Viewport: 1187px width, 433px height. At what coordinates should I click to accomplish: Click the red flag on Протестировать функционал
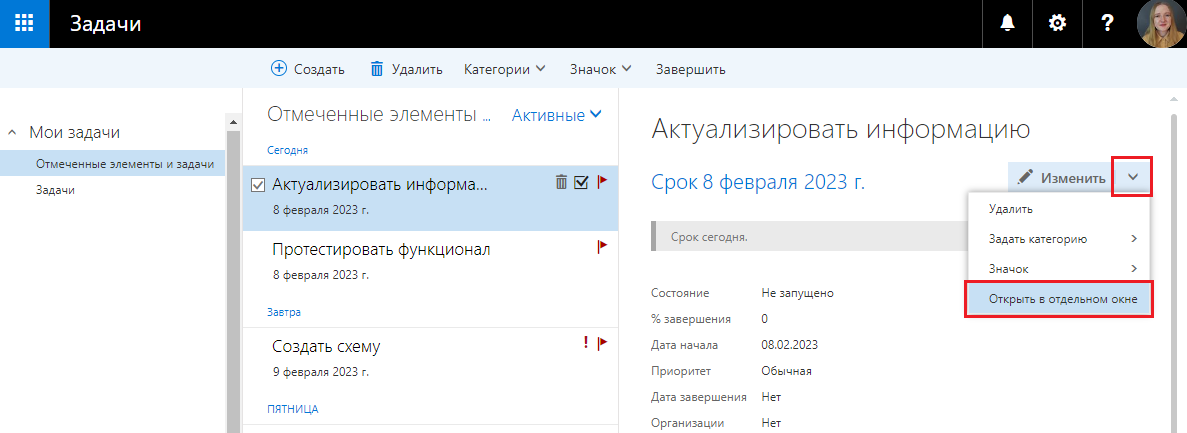point(602,246)
